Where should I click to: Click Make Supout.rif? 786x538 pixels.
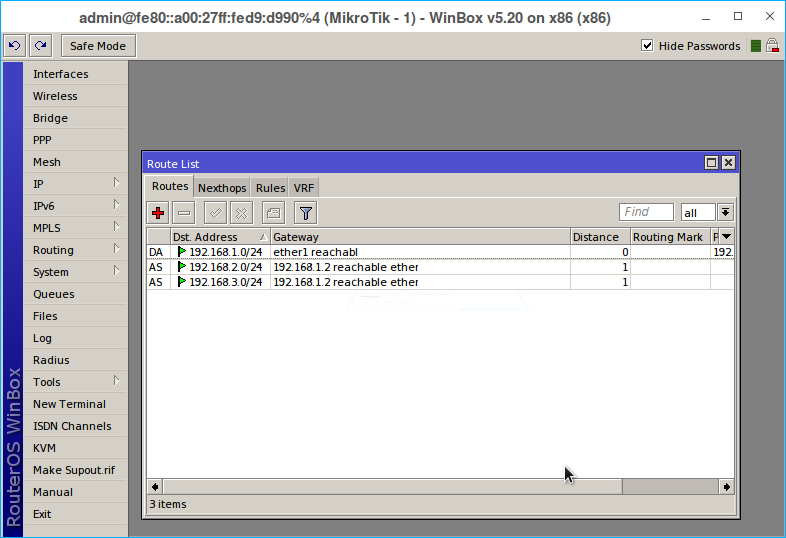coord(76,470)
